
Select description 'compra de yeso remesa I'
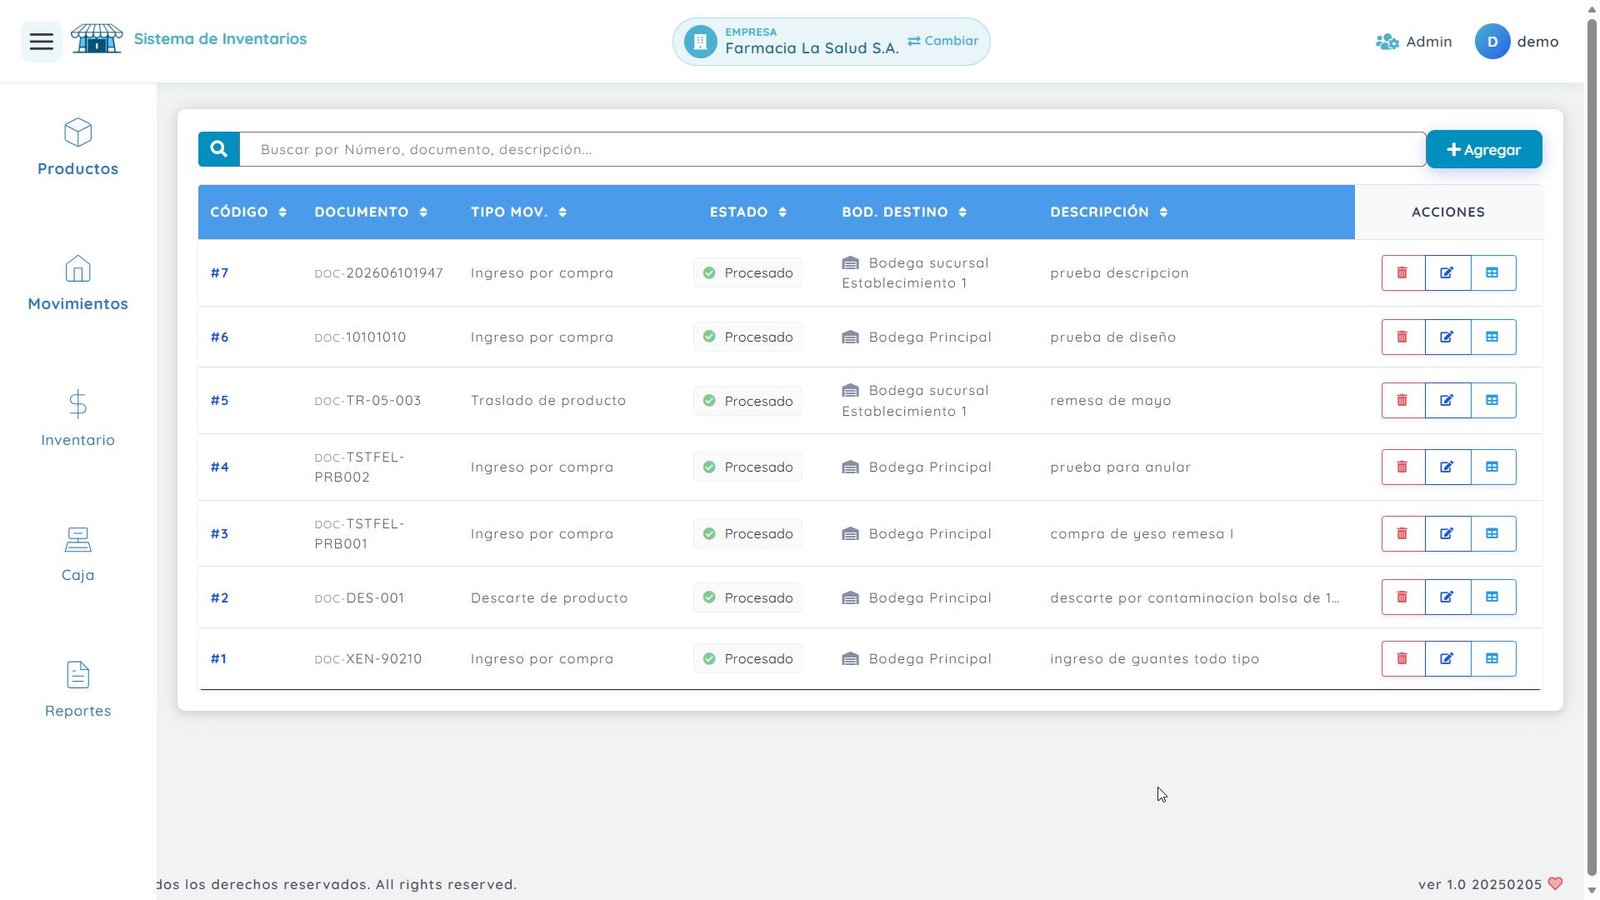[1142, 534]
